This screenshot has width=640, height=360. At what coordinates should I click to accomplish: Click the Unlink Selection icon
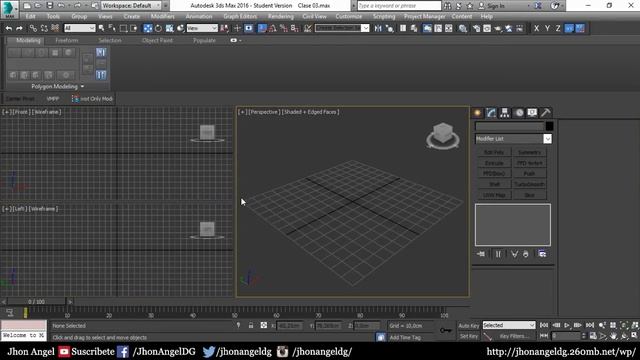pos(44,28)
